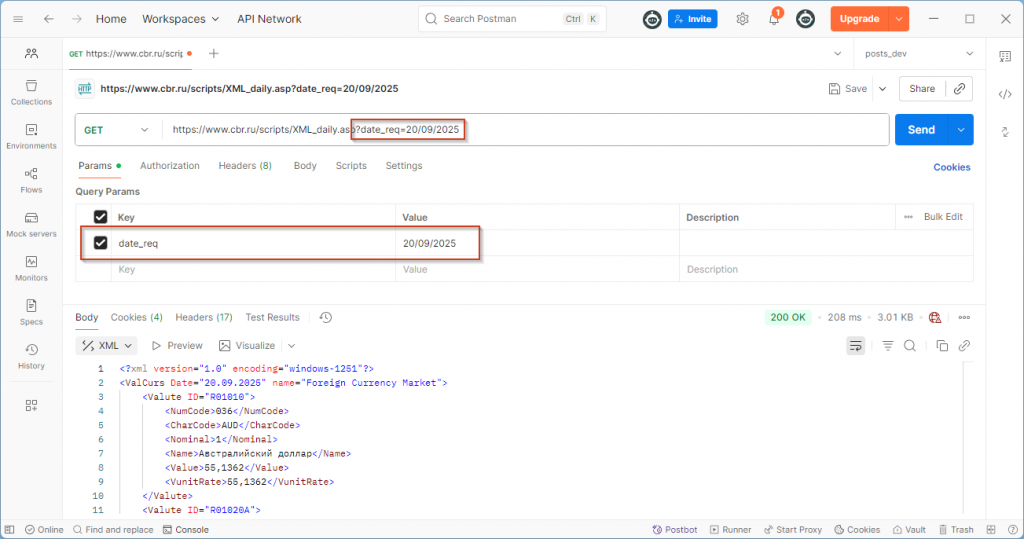The width and height of the screenshot is (1024, 539).
Task: Search the response with magnifier icon
Action: pyautogui.click(x=910, y=346)
